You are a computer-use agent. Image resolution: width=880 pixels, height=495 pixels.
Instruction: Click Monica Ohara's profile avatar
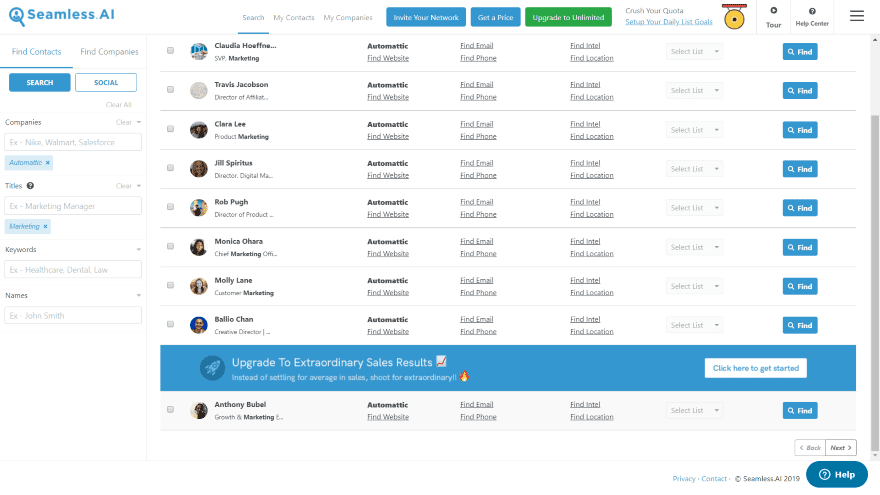[x=199, y=247]
